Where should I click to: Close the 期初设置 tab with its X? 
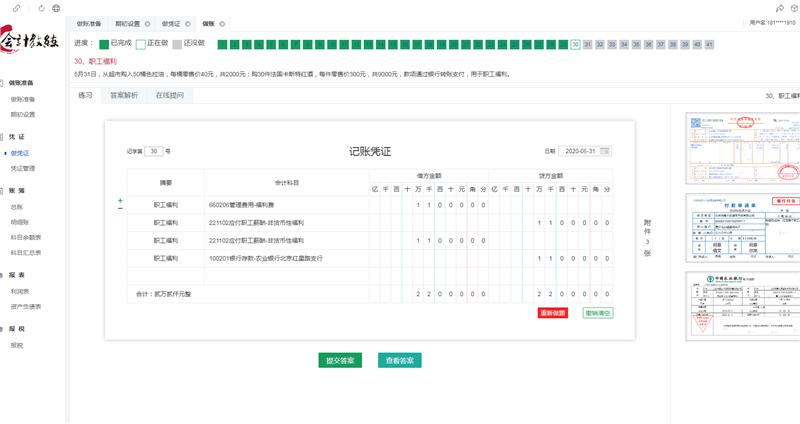tap(148, 22)
